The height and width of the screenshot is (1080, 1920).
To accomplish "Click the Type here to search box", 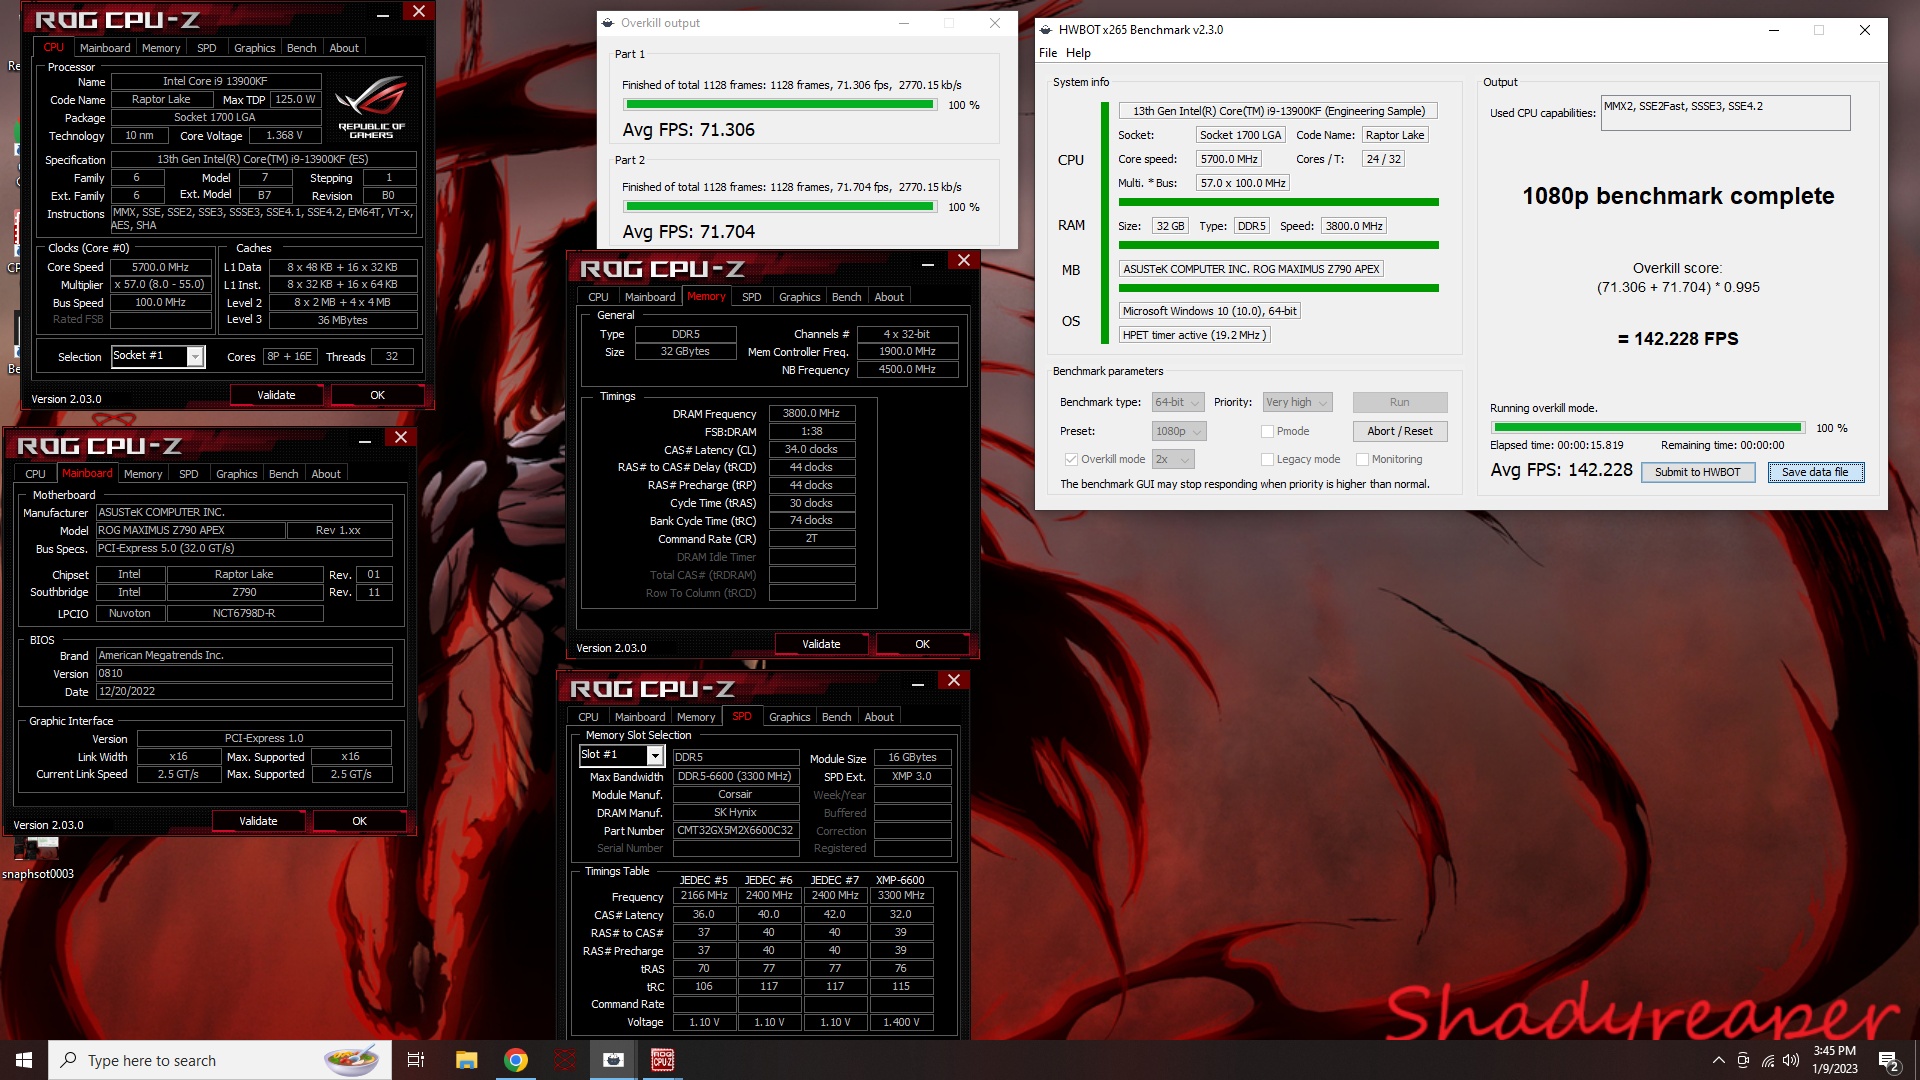I will click(220, 1060).
